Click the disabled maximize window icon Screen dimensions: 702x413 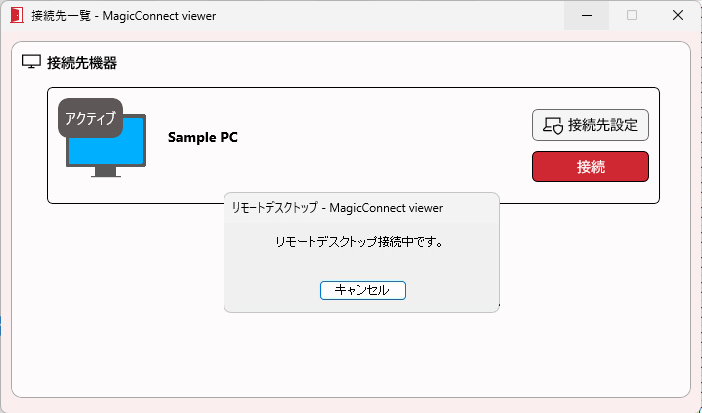tap(632, 16)
